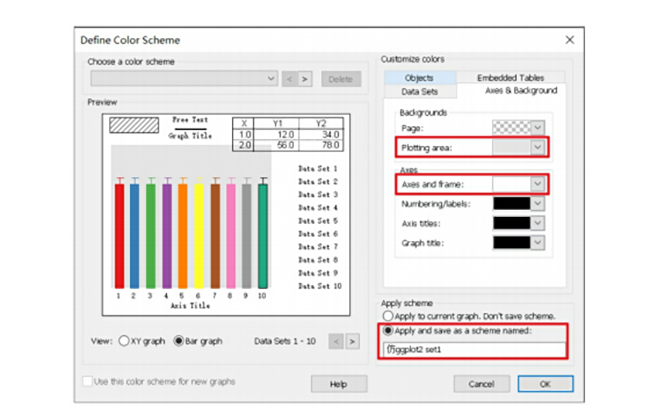
Task: Click the Cancel button
Action: [x=481, y=384]
